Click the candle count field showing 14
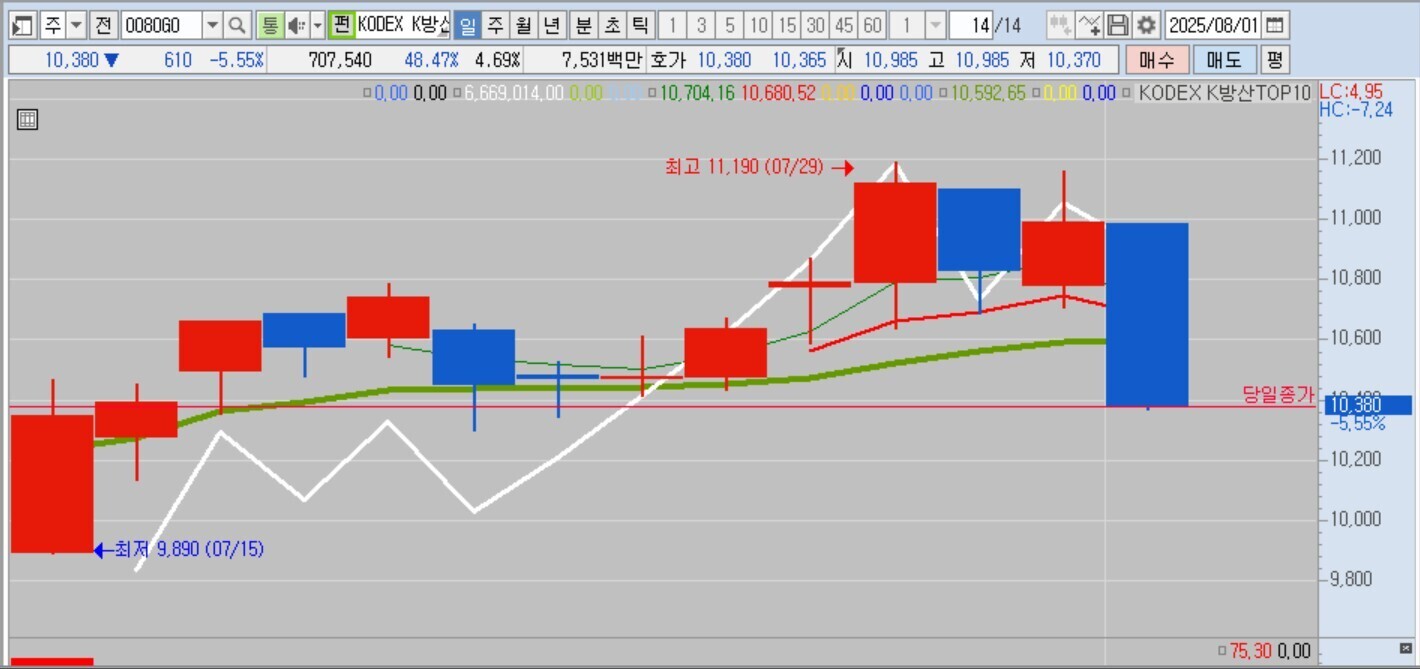The height and width of the screenshot is (669, 1420). [969, 25]
